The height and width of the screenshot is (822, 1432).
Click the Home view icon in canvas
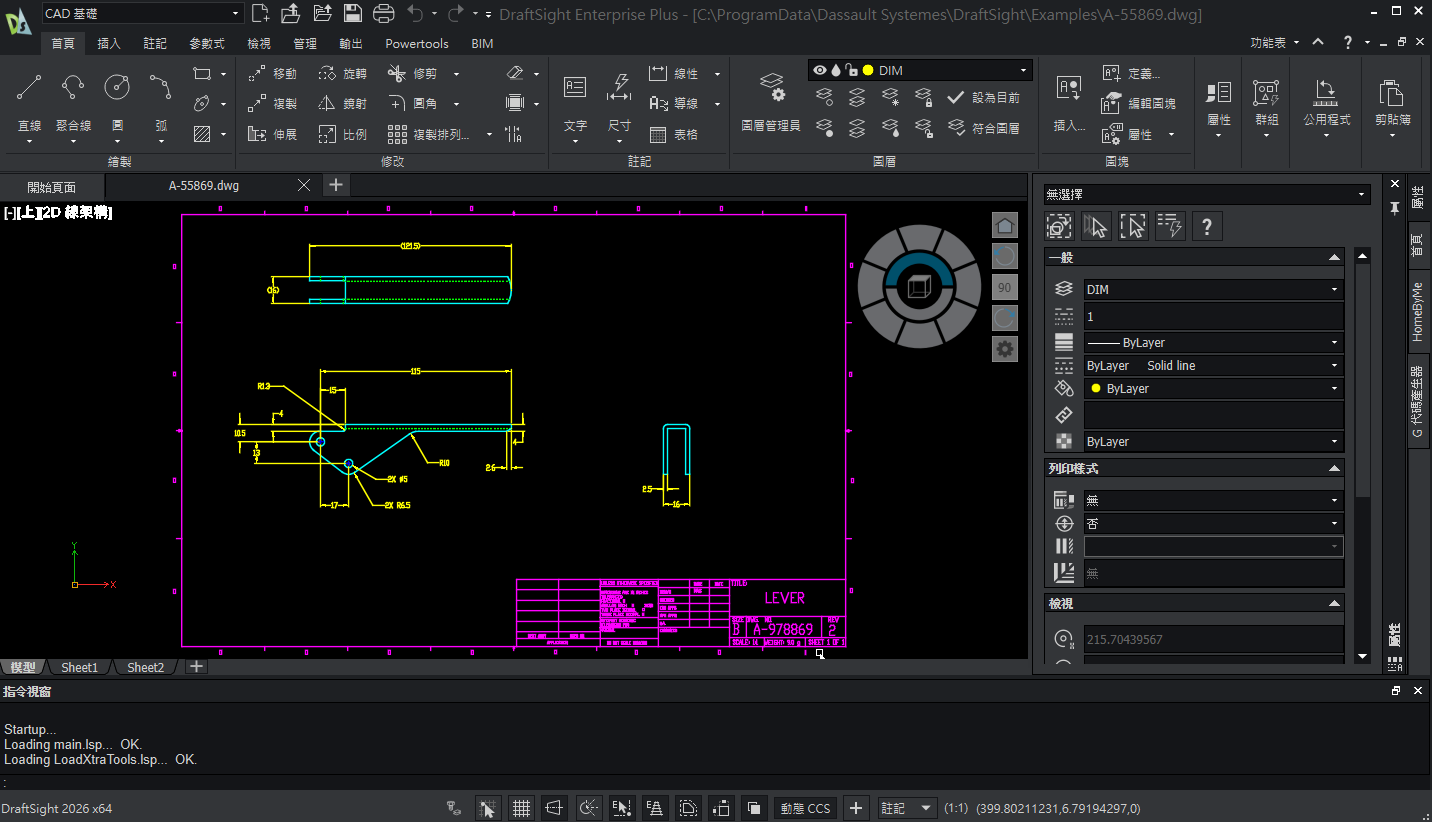coord(1004,225)
